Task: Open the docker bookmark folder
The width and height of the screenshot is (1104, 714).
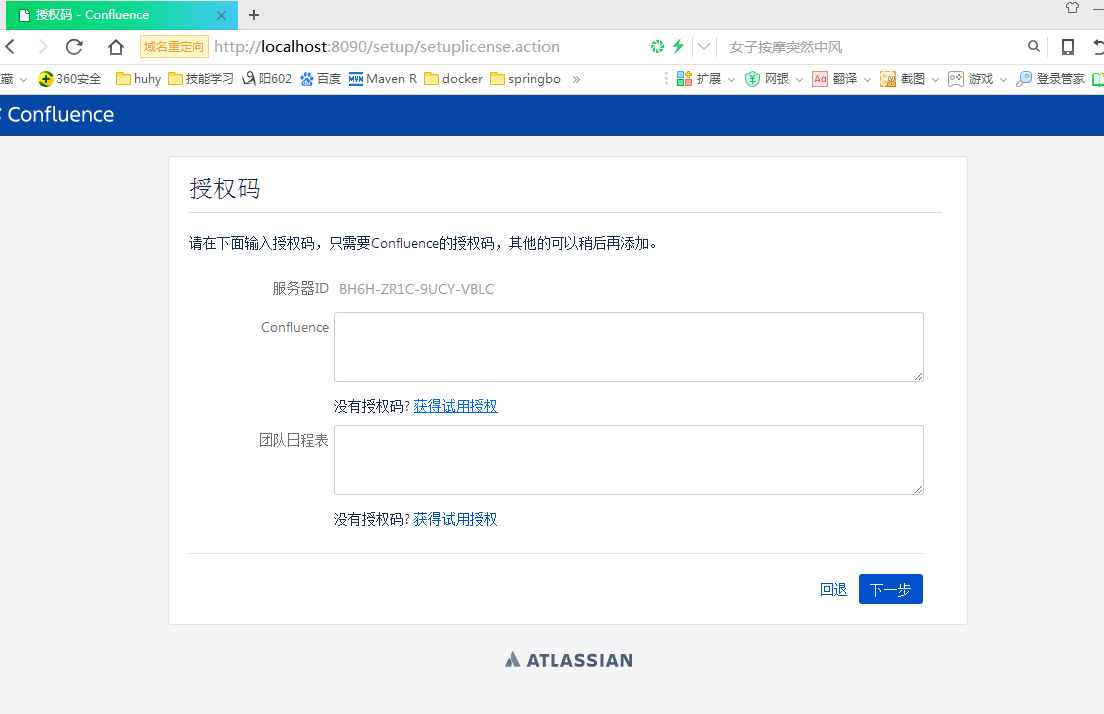Action: [453, 79]
